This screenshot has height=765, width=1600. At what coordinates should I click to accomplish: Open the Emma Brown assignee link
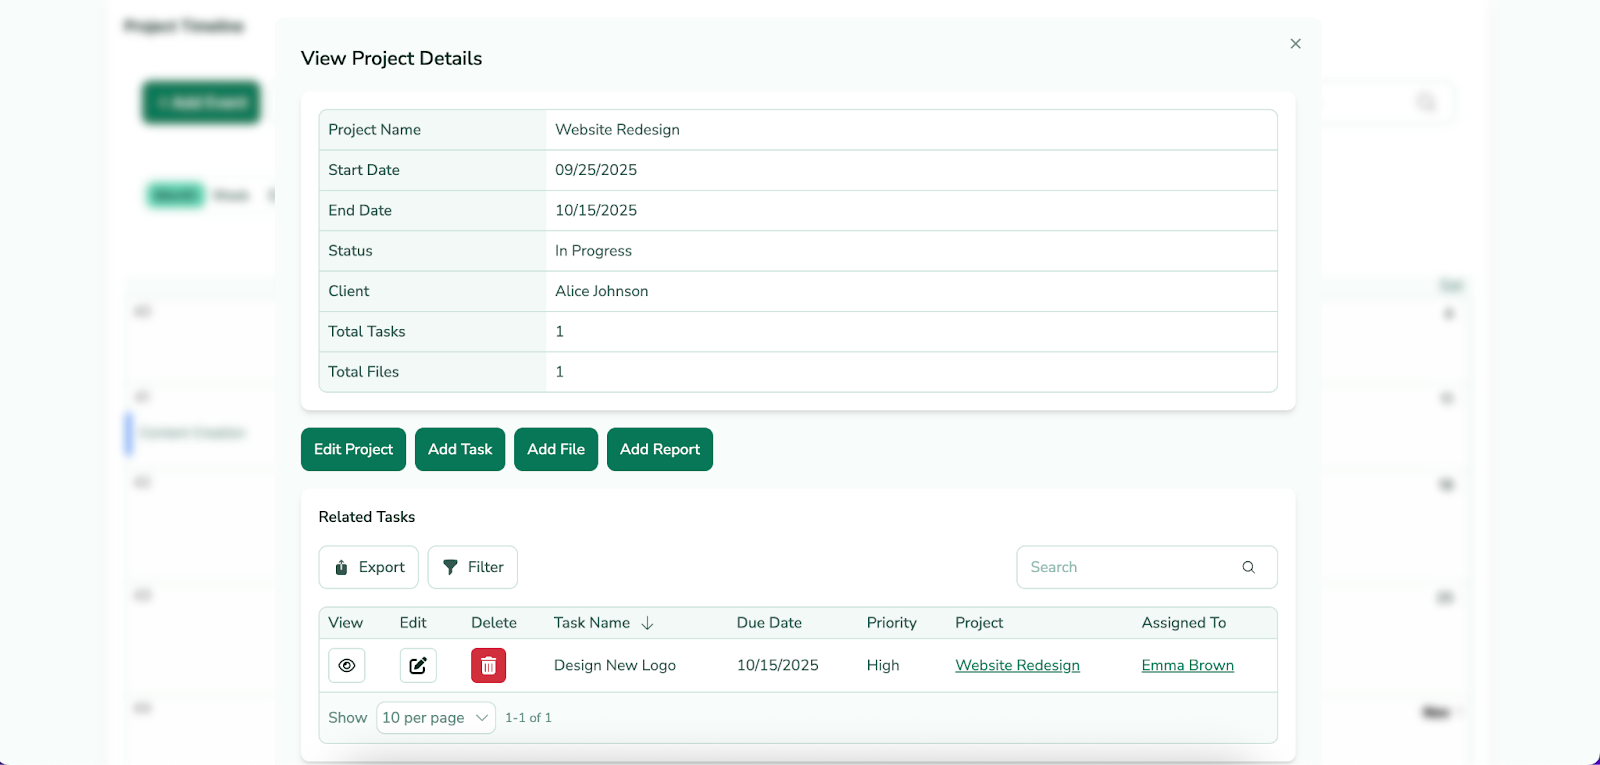pos(1187,666)
